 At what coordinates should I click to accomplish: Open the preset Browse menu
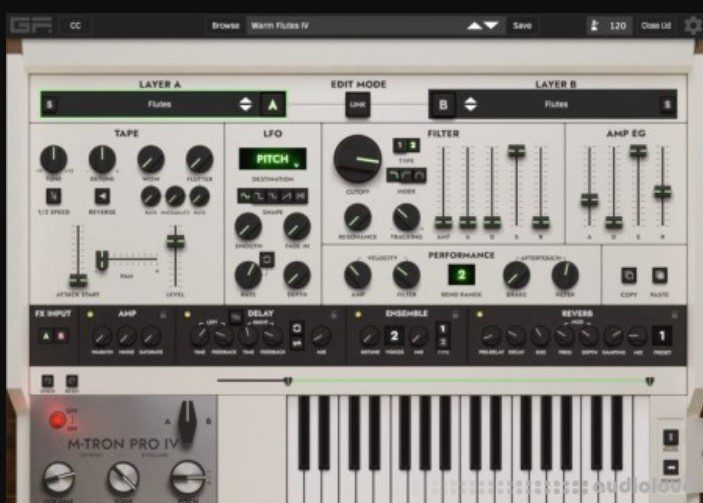(x=226, y=26)
